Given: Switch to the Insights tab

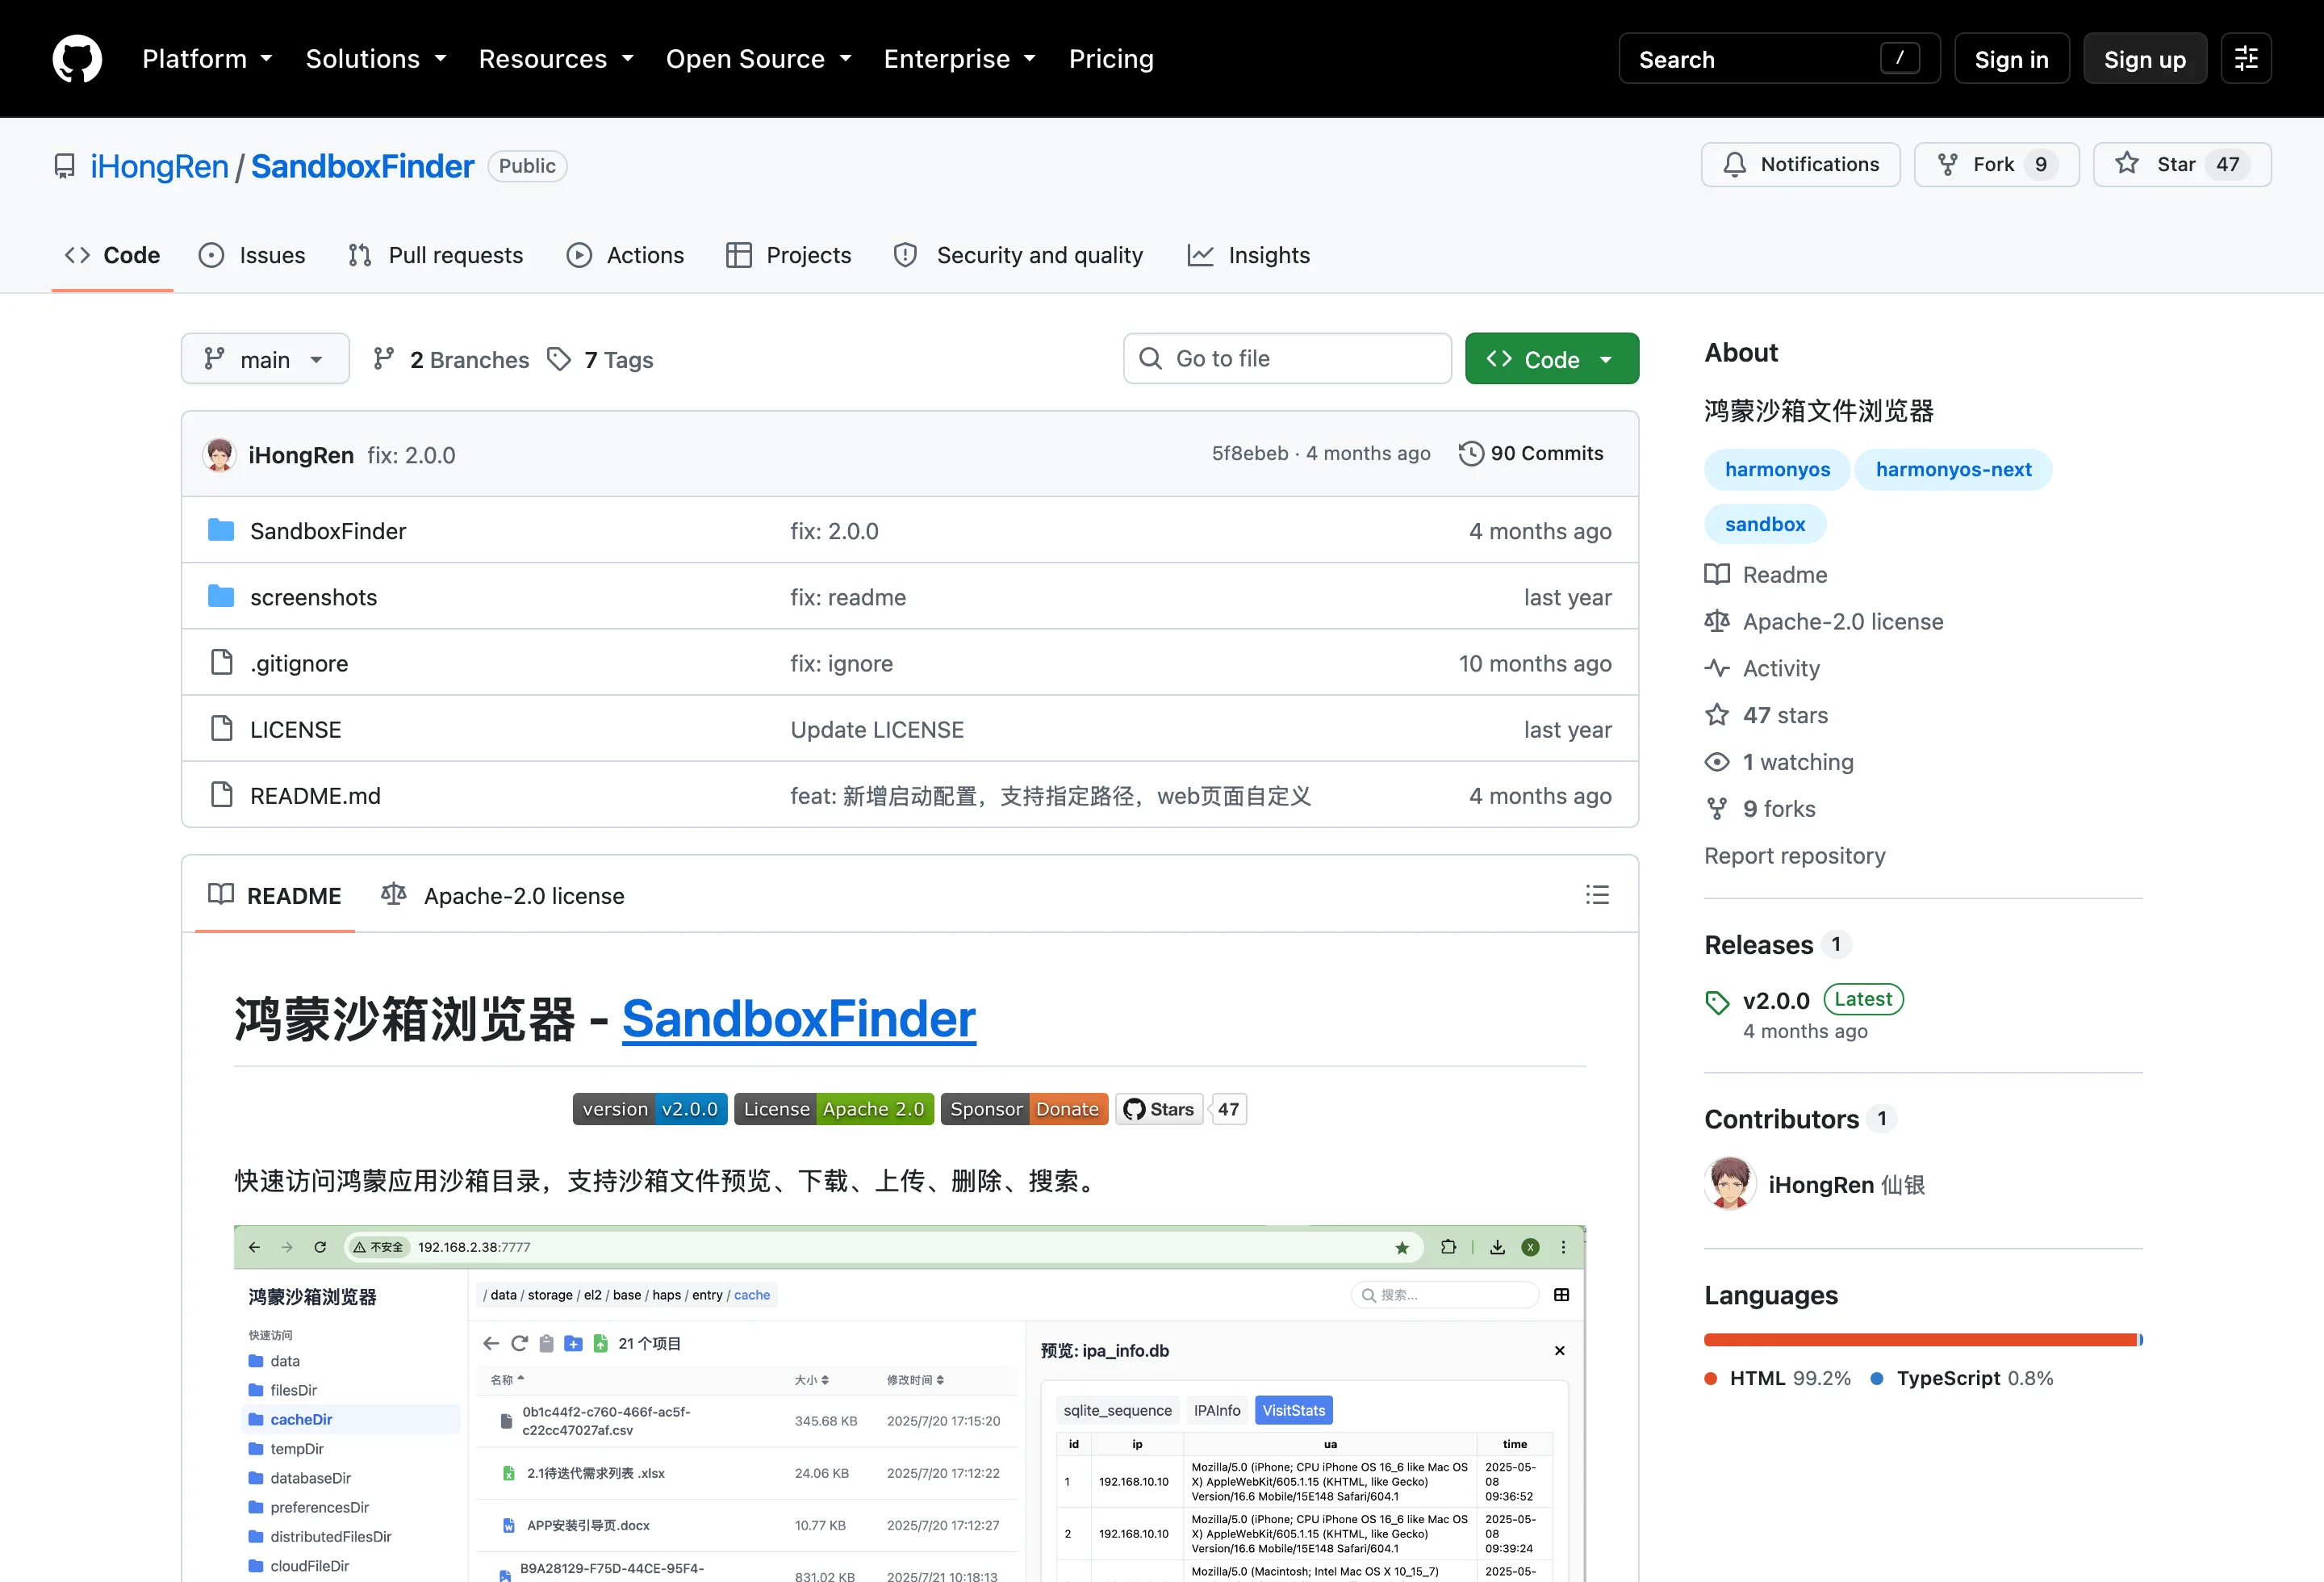Looking at the screenshot, I should pos(1248,255).
